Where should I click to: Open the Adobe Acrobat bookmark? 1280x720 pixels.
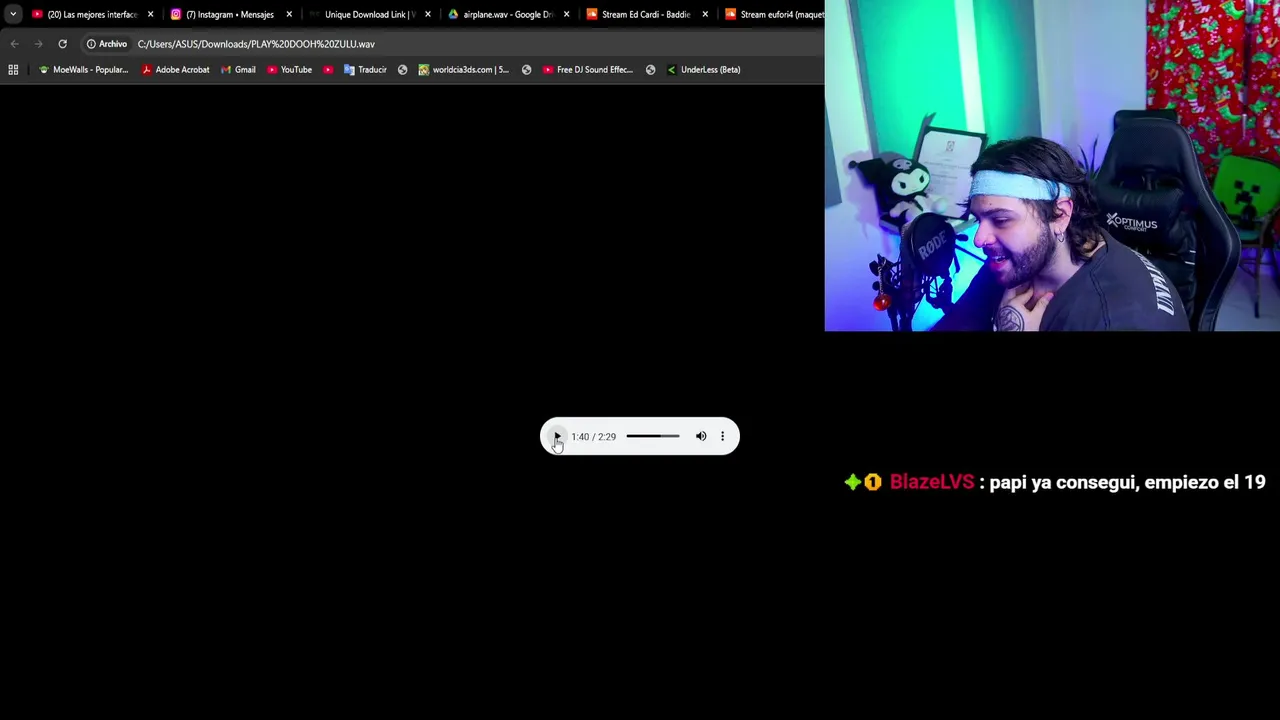[176, 70]
